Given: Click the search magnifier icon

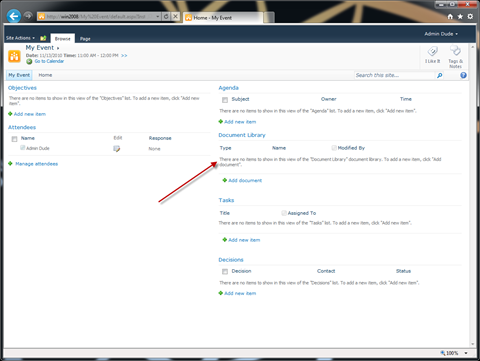Looking at the screenshot, I should point(440,75).
